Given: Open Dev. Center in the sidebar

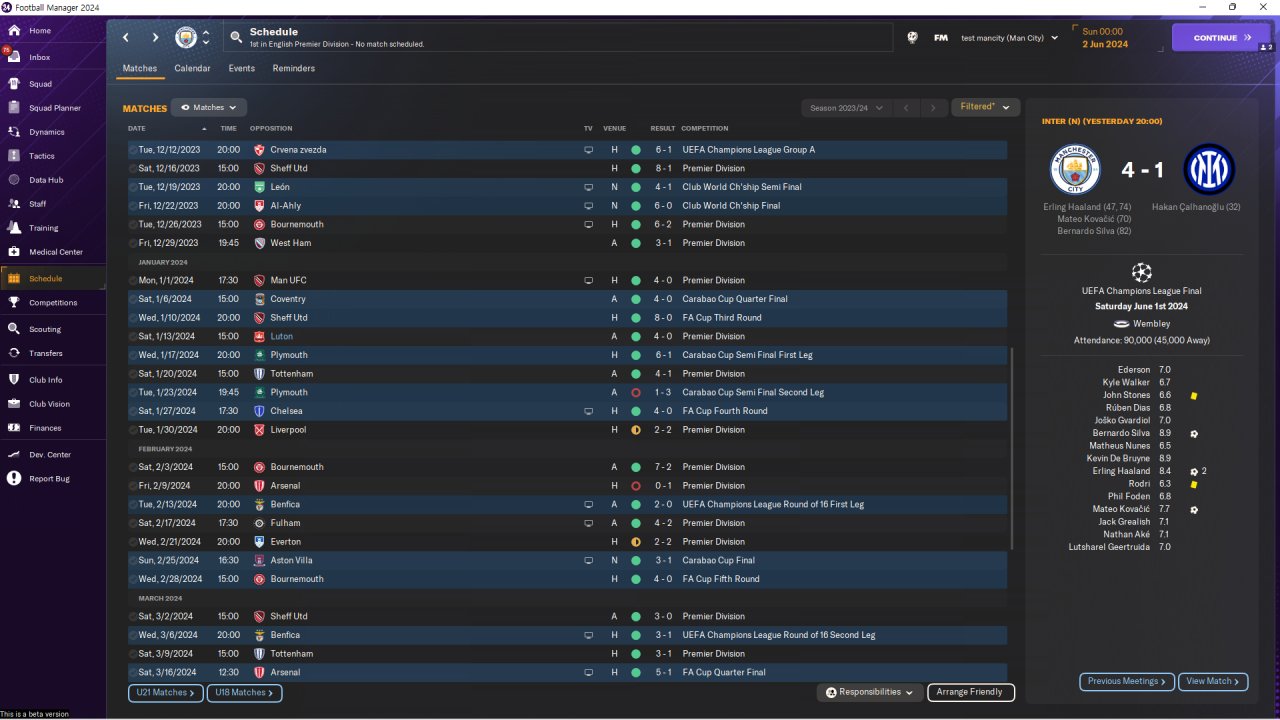Looking at the screenshot, I should tap(50, 455).
